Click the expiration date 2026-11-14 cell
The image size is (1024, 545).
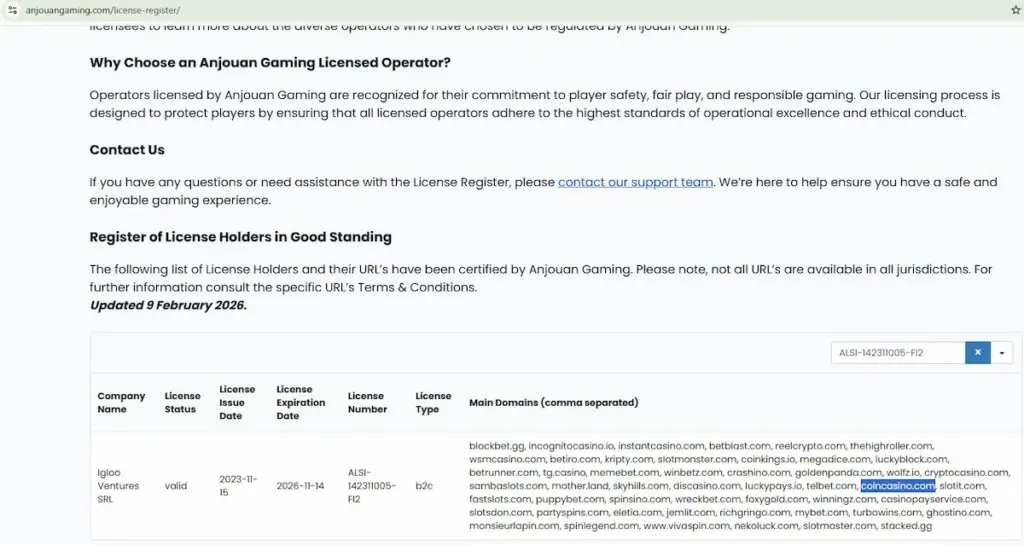point(300,486)
